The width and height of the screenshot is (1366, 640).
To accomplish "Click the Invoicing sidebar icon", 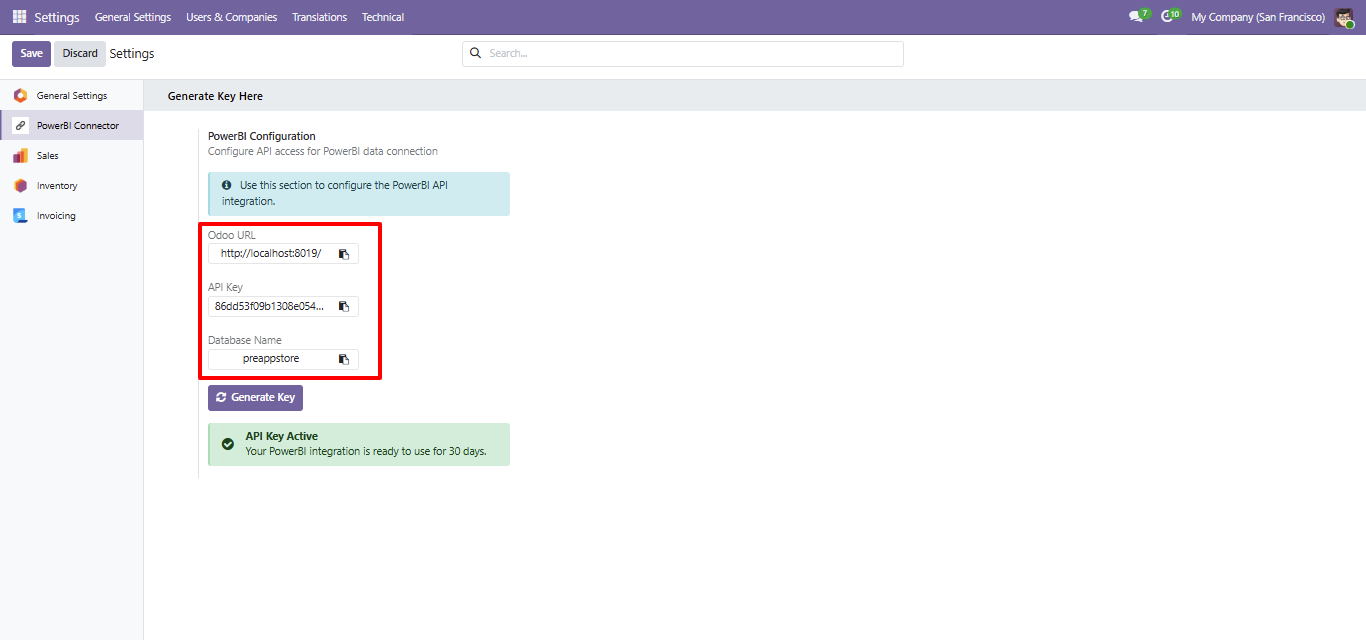I will pyautogui.click(x=20, y=216).
